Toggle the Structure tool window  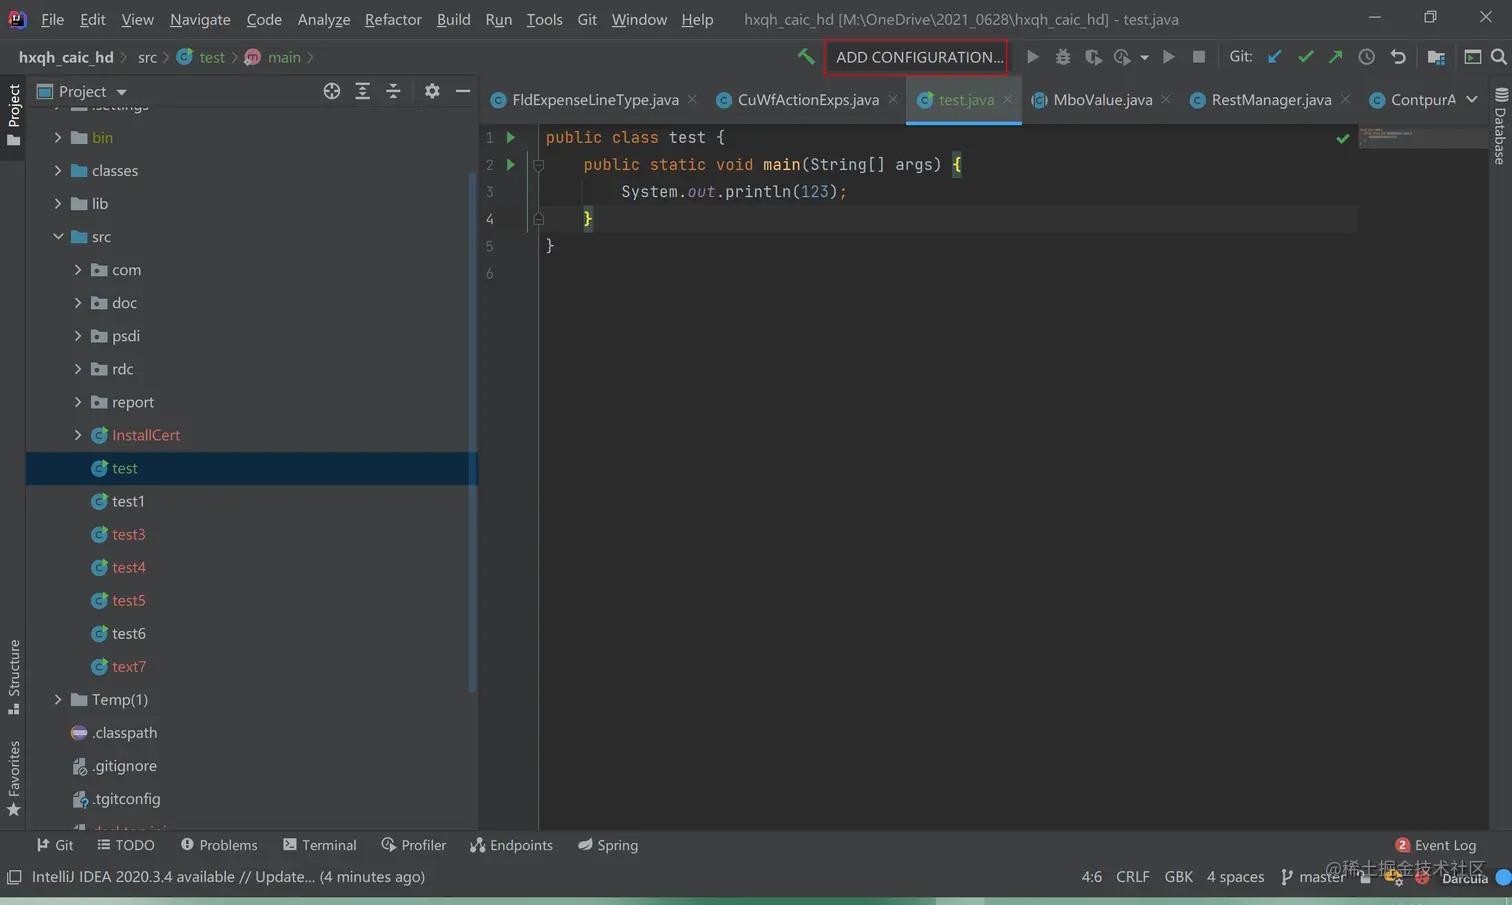pyautogui.click(x=14, y=676)
